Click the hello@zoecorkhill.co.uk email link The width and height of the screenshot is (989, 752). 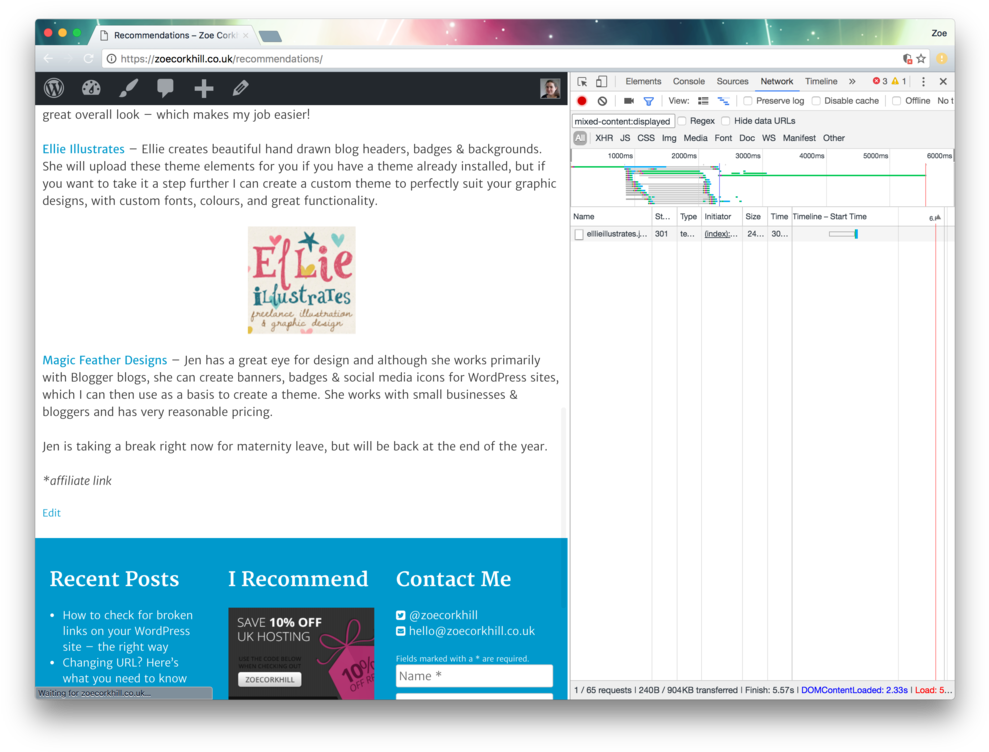click(472, 631)
